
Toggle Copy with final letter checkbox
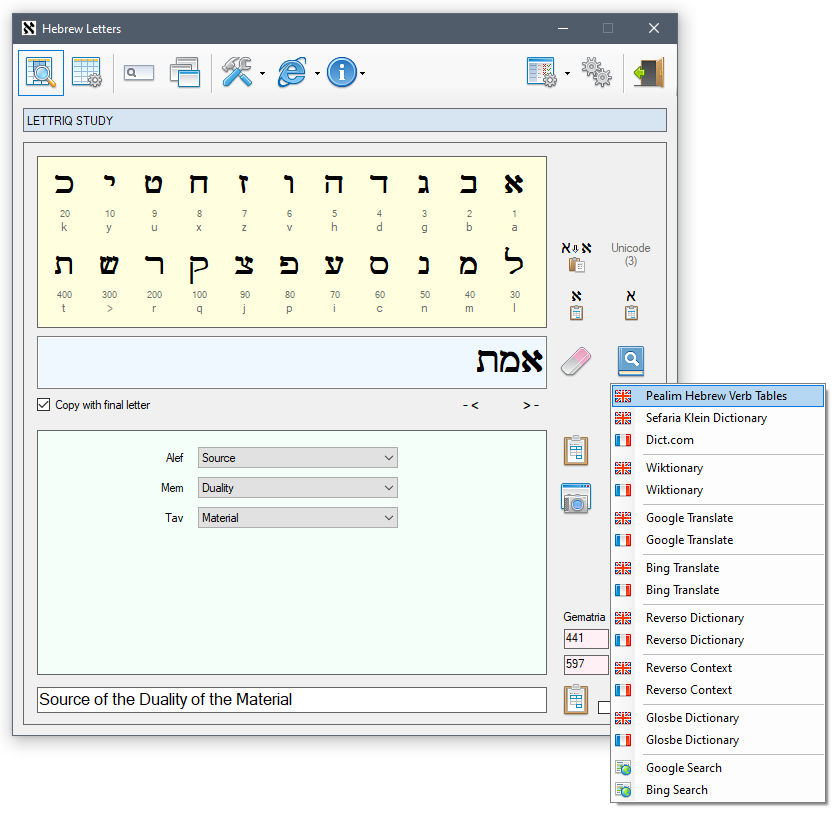[43, 405]
